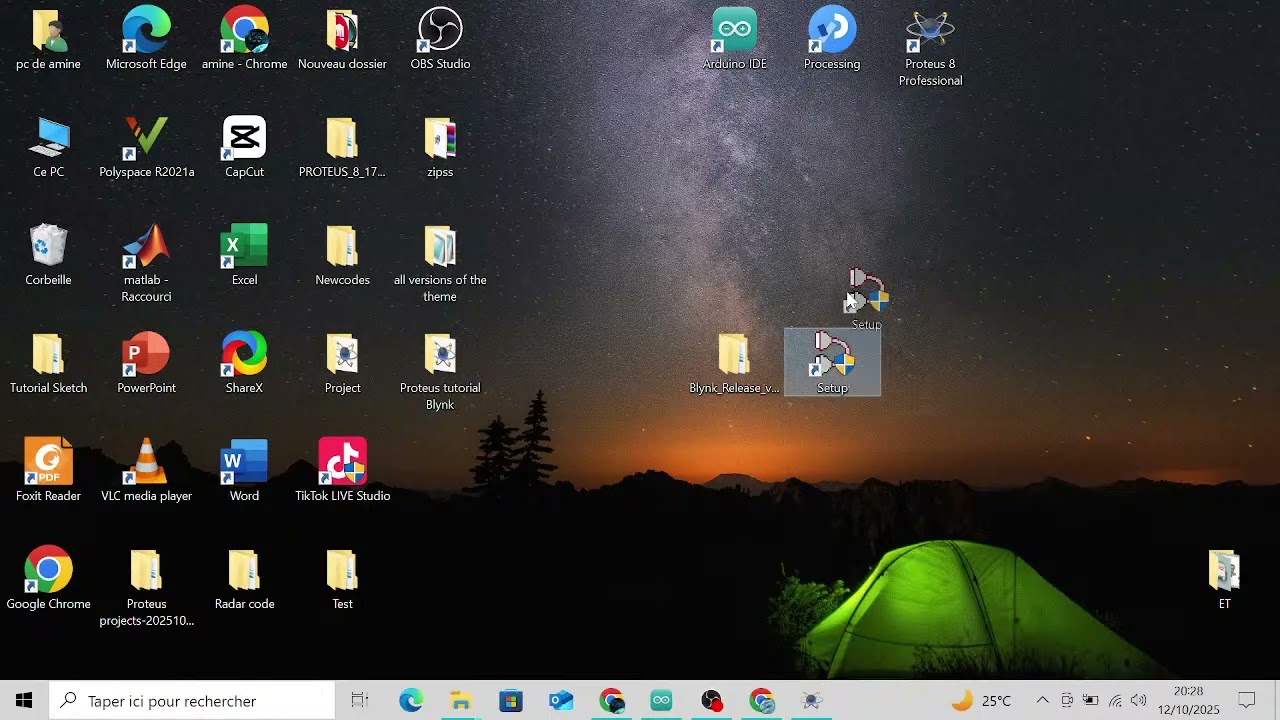Open Microsoft Edge from the taskbar
This screenshot has height=720, width=1280.
coord(411,701)
